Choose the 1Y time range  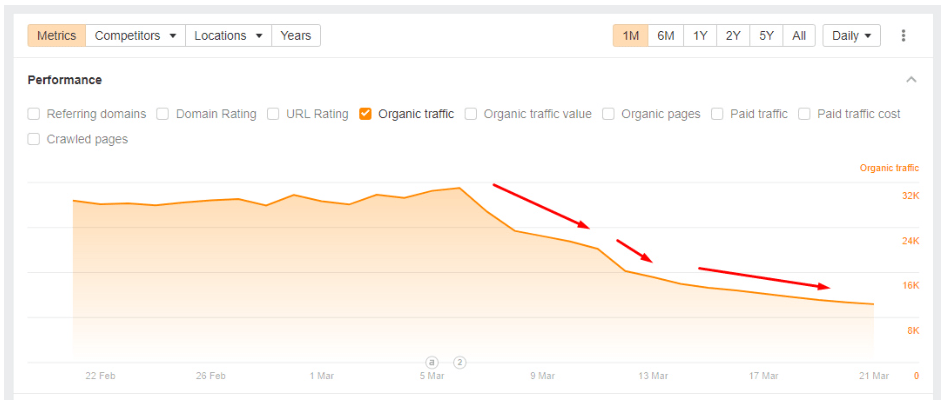[700, 36]
